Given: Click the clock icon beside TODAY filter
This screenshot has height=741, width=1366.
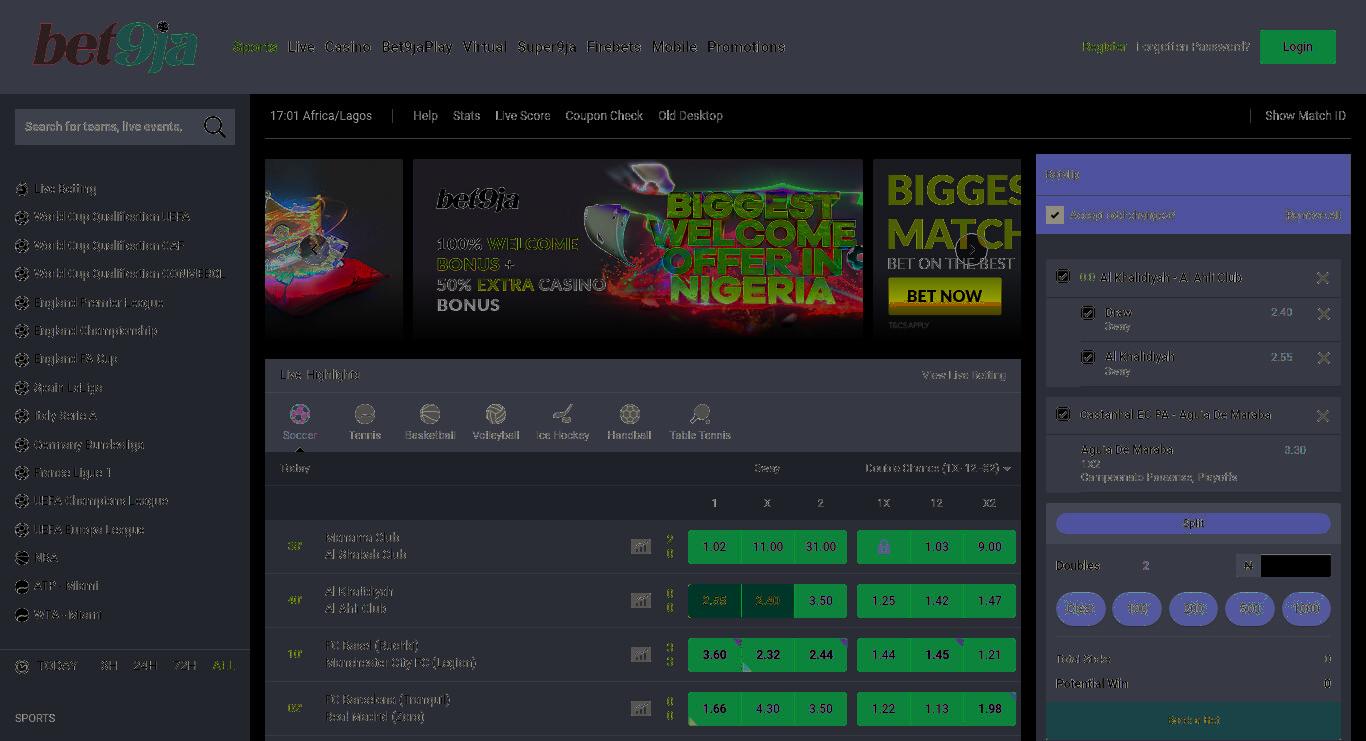Looking at the screenshot, I should point(22,666).
